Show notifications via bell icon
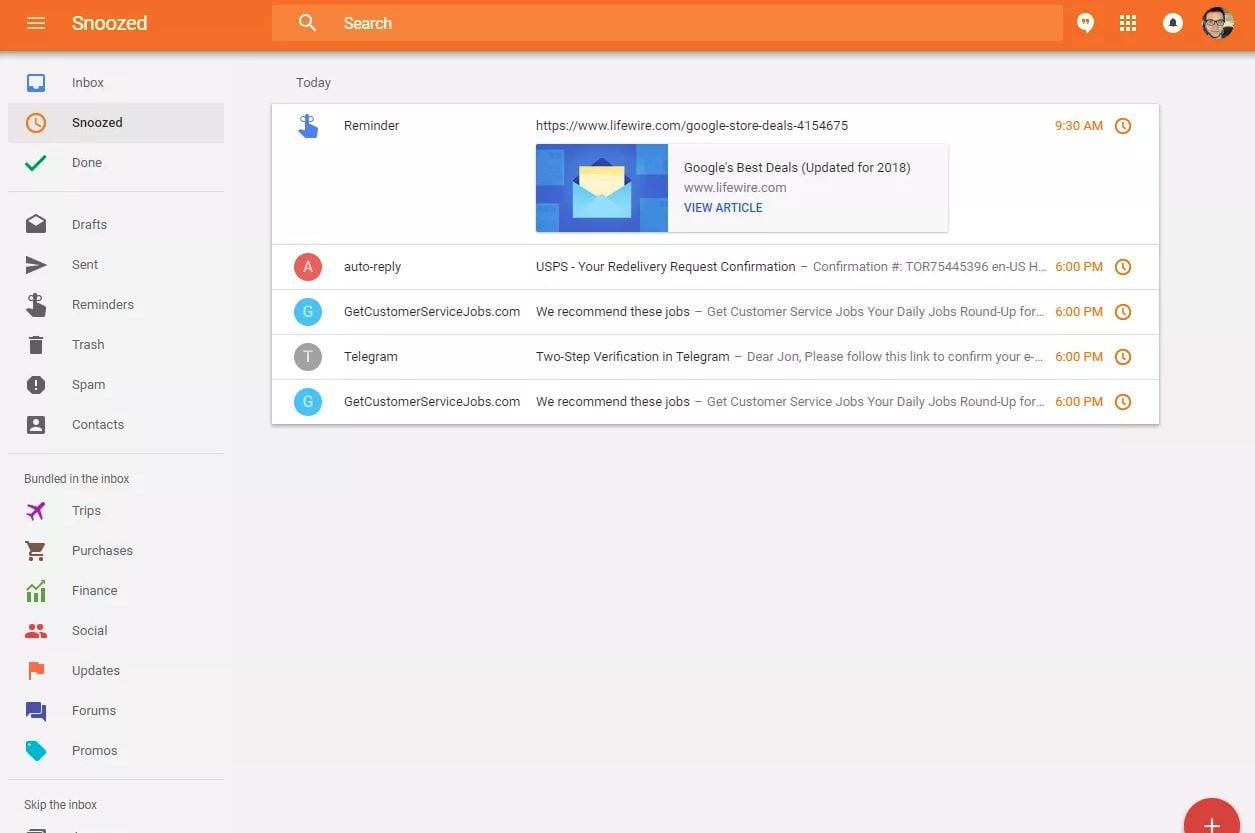This screenshot has width=1255, height=833. 1173,23
